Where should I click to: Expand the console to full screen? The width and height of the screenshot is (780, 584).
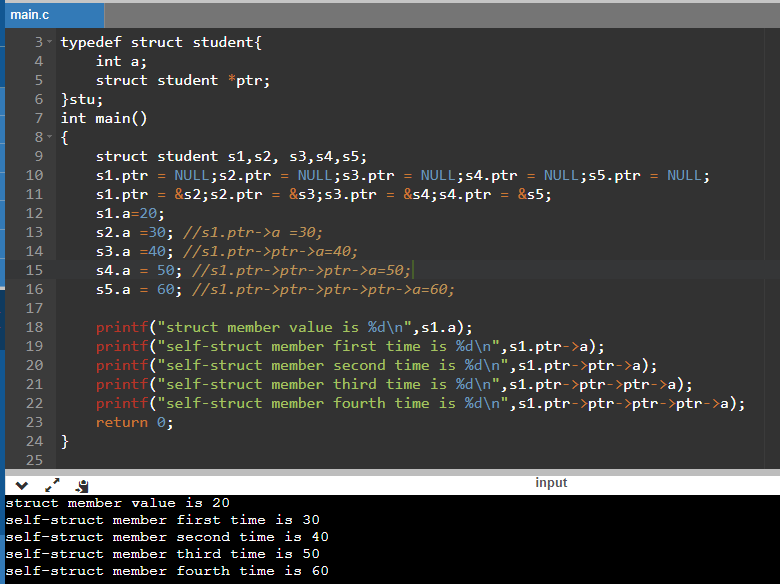click(52, 485)
